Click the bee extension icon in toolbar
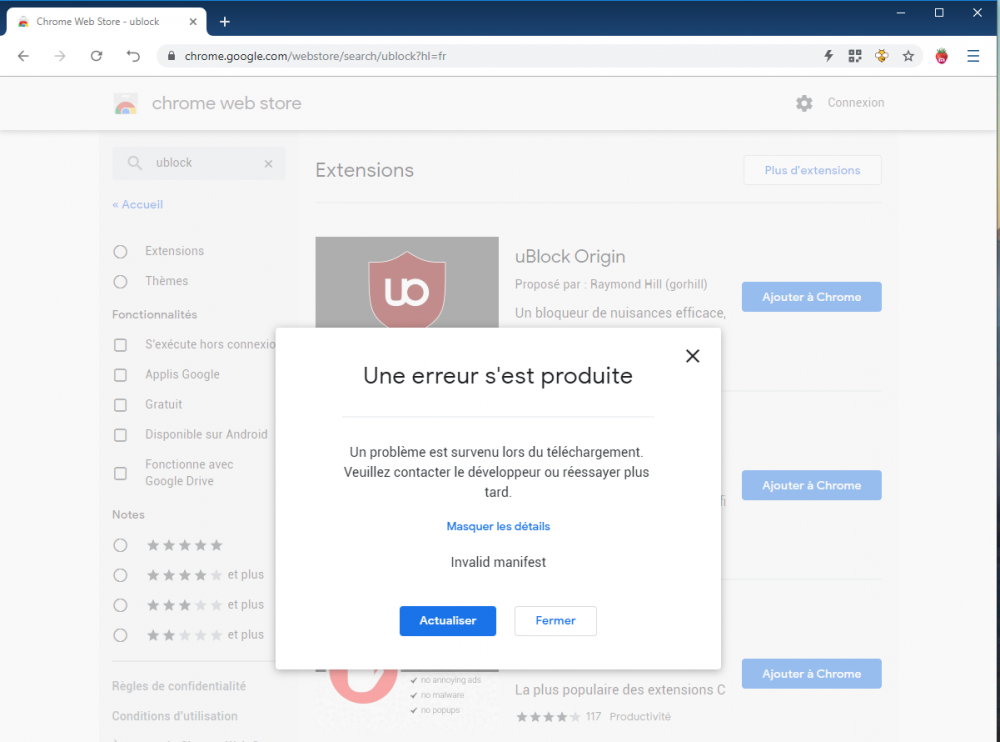The image size is (1000, 742). click(x=881, y=56)
